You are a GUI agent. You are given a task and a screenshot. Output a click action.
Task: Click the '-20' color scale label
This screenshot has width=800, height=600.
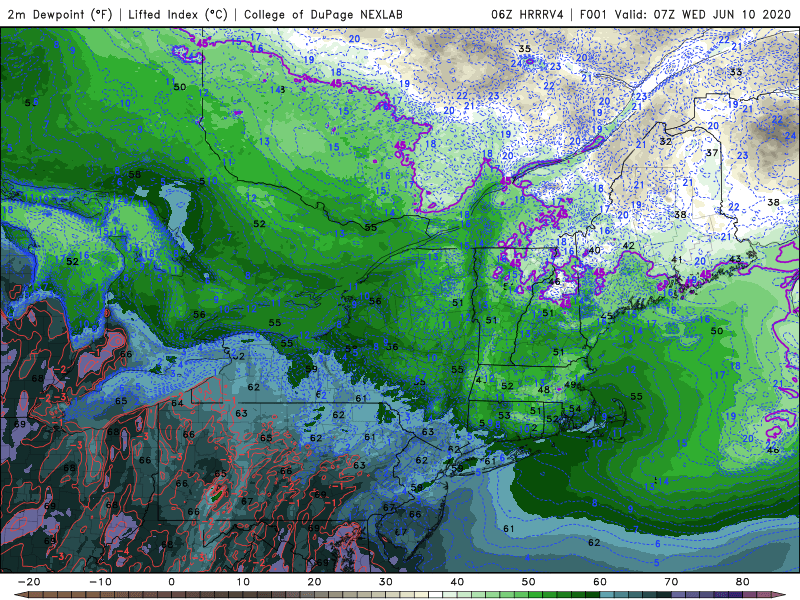29,582
